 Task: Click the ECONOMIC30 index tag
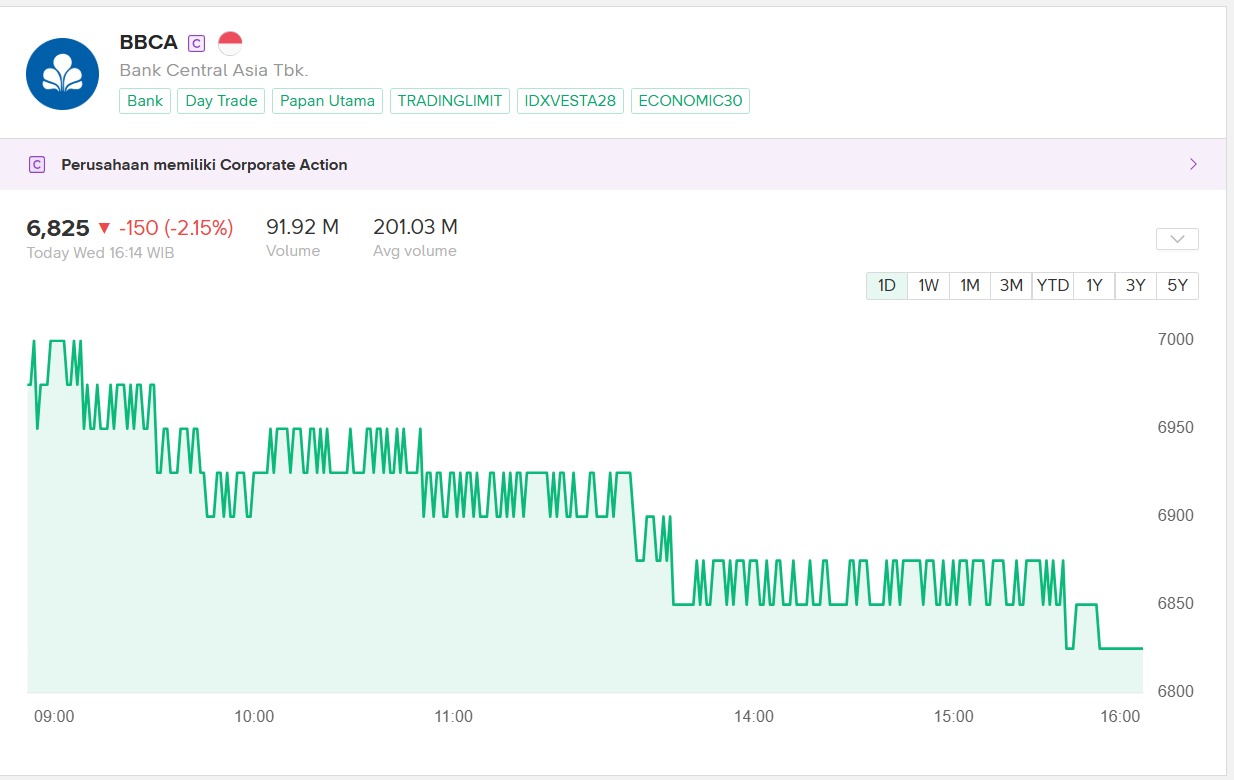point(690,101)
